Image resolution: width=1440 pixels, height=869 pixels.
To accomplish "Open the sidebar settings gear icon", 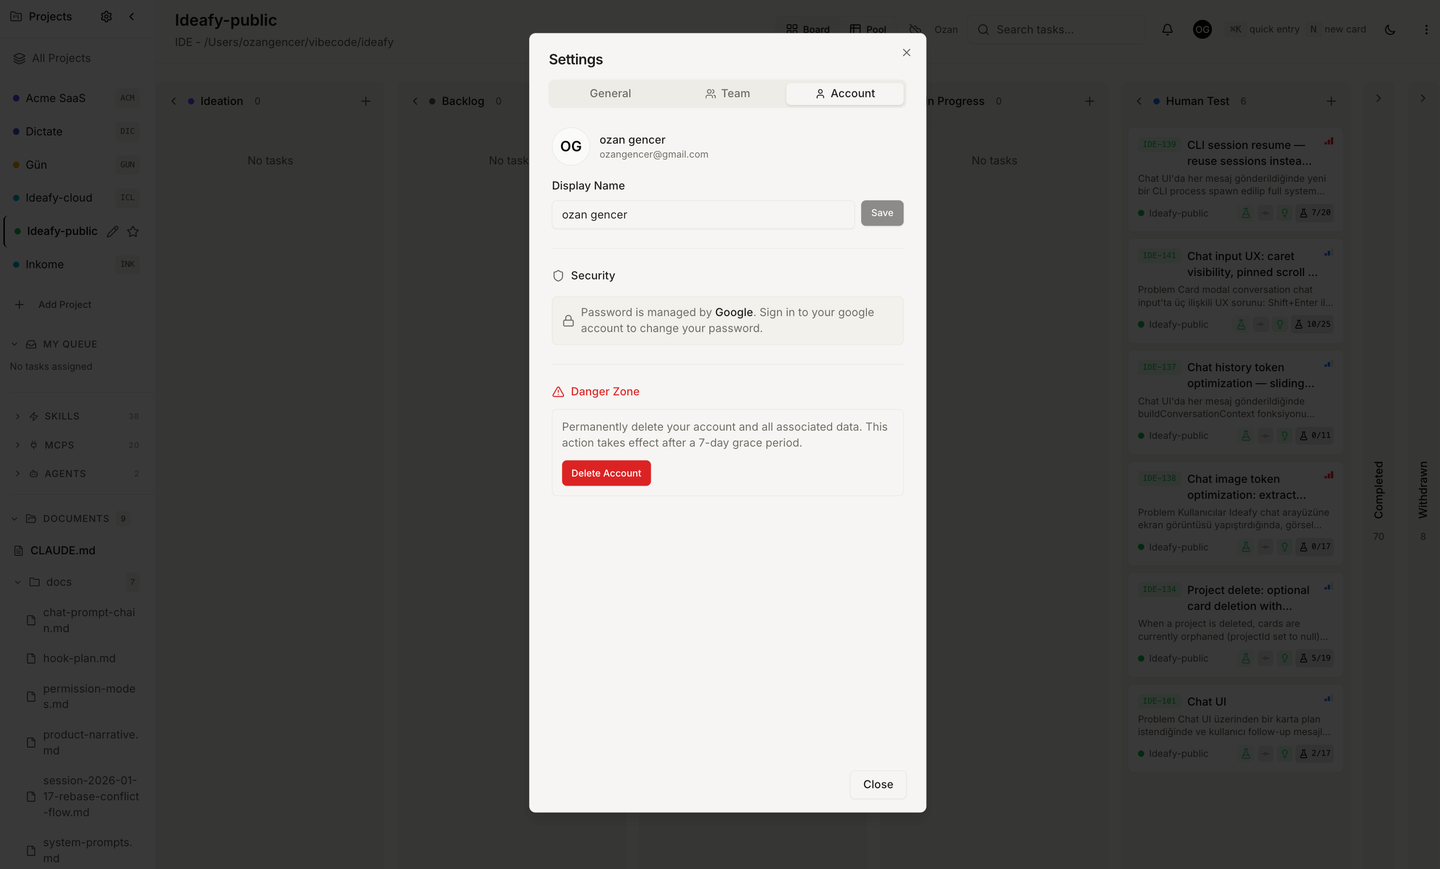I will click(106, 17).
